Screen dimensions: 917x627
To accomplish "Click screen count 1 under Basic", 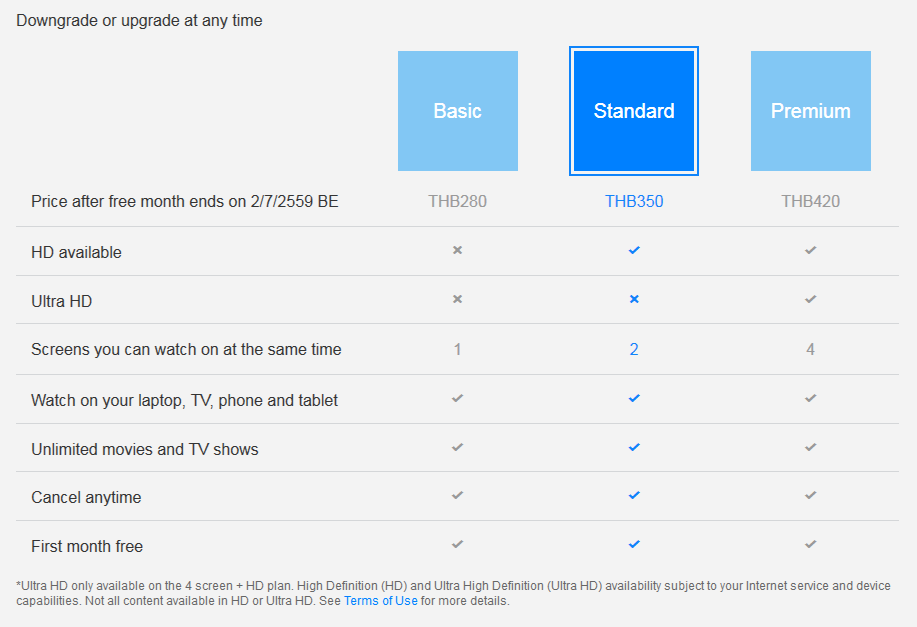I will pyautogui.click(x=457, y=349).
